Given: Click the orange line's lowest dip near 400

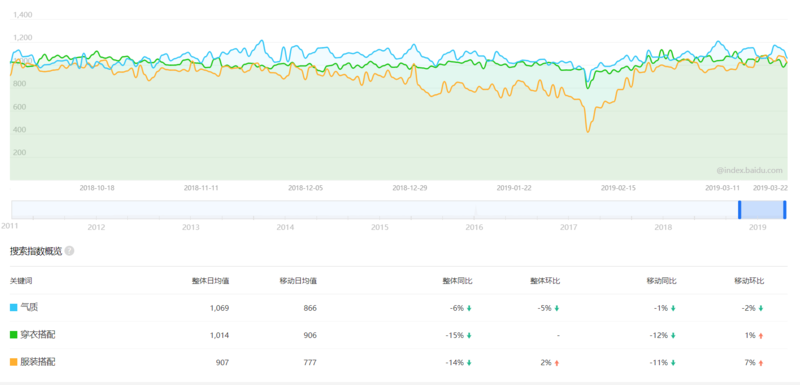Looking at the screenshot, I should coord(588,131).
